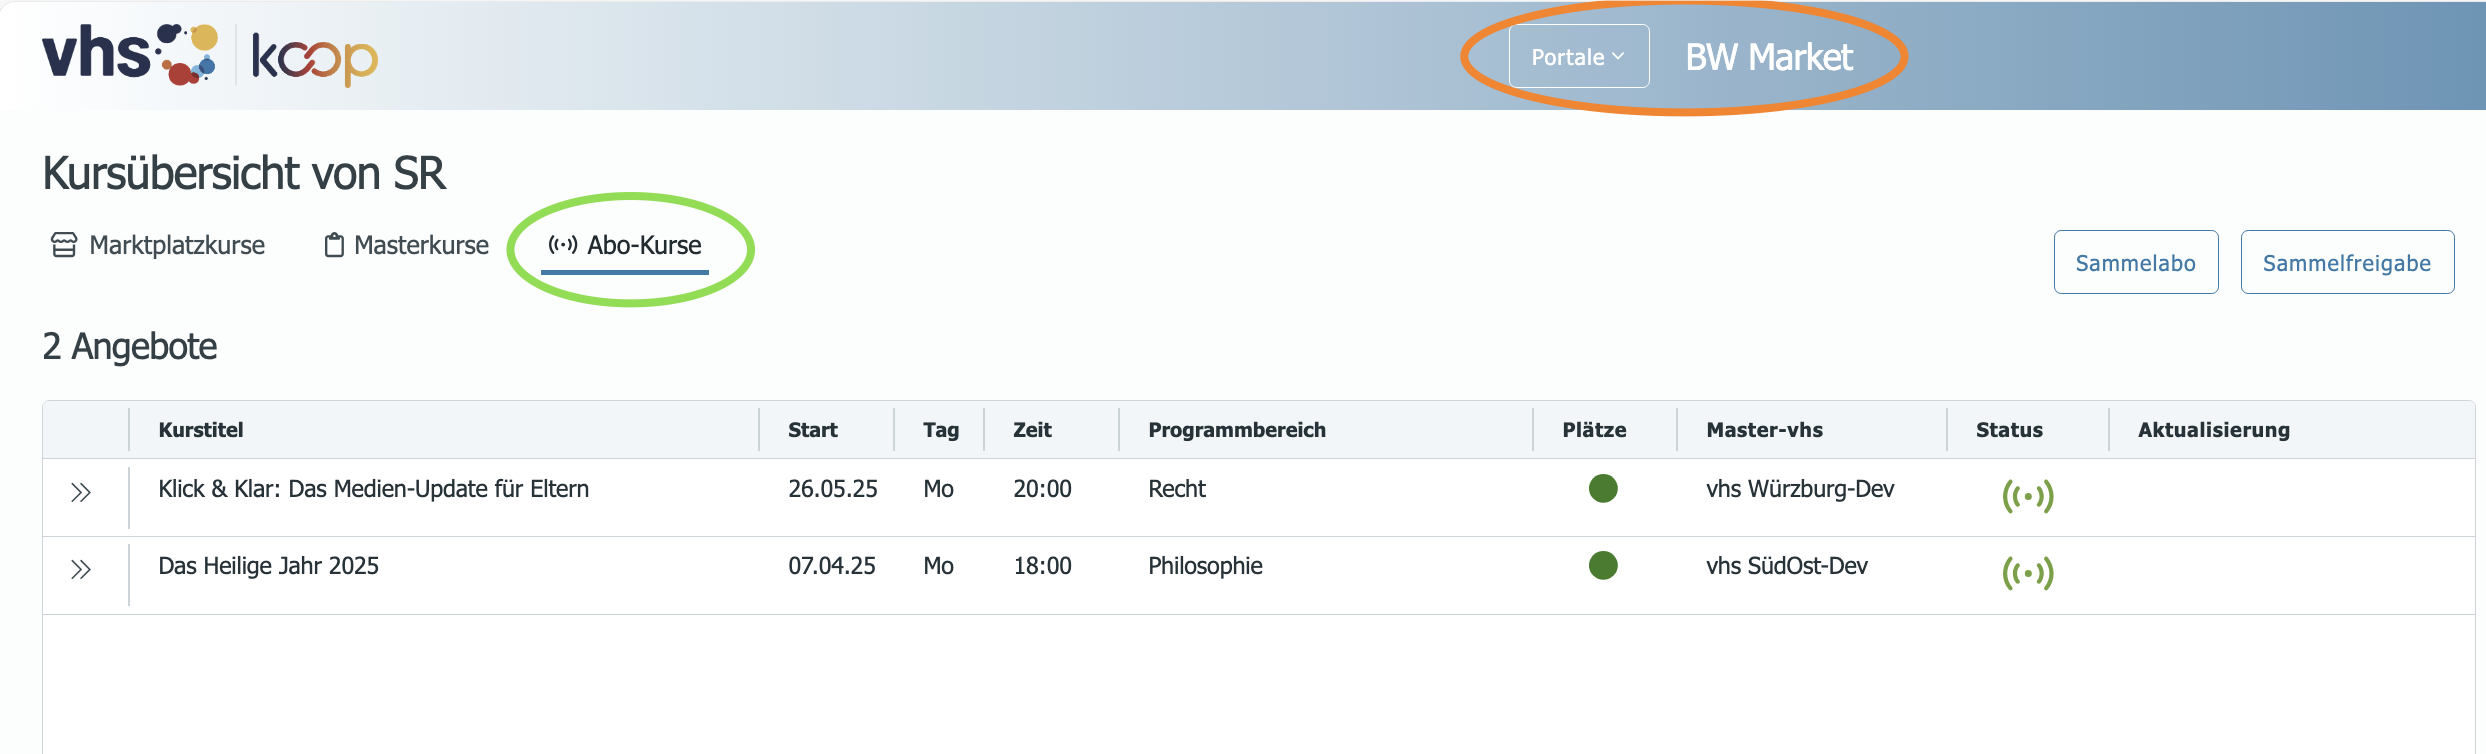Switch to the Masterkurse tab
2486x754 pixels.
[406, 245]
